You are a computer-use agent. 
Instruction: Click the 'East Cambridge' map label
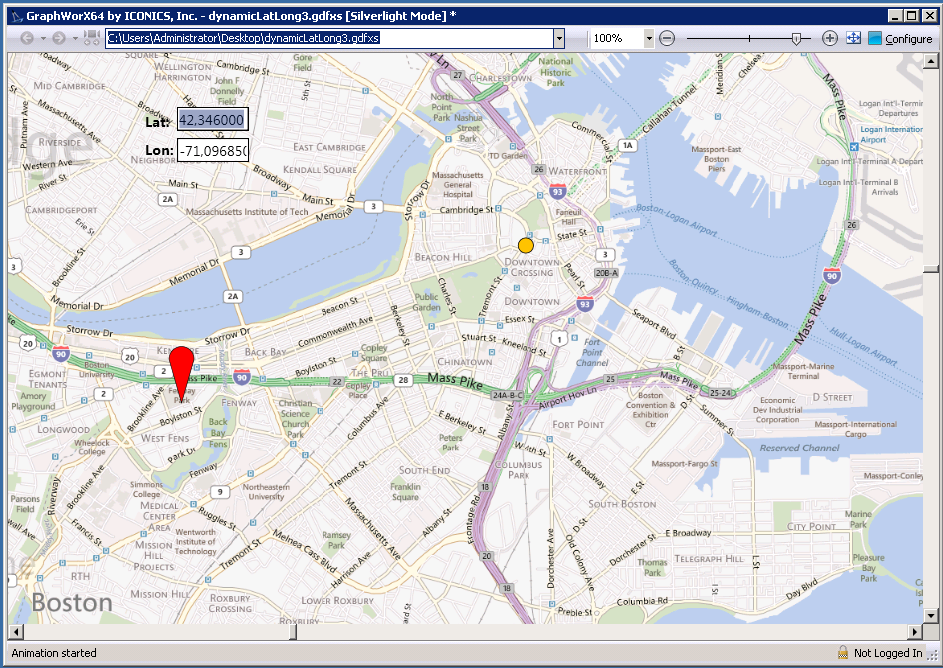[x=329, y=147]
